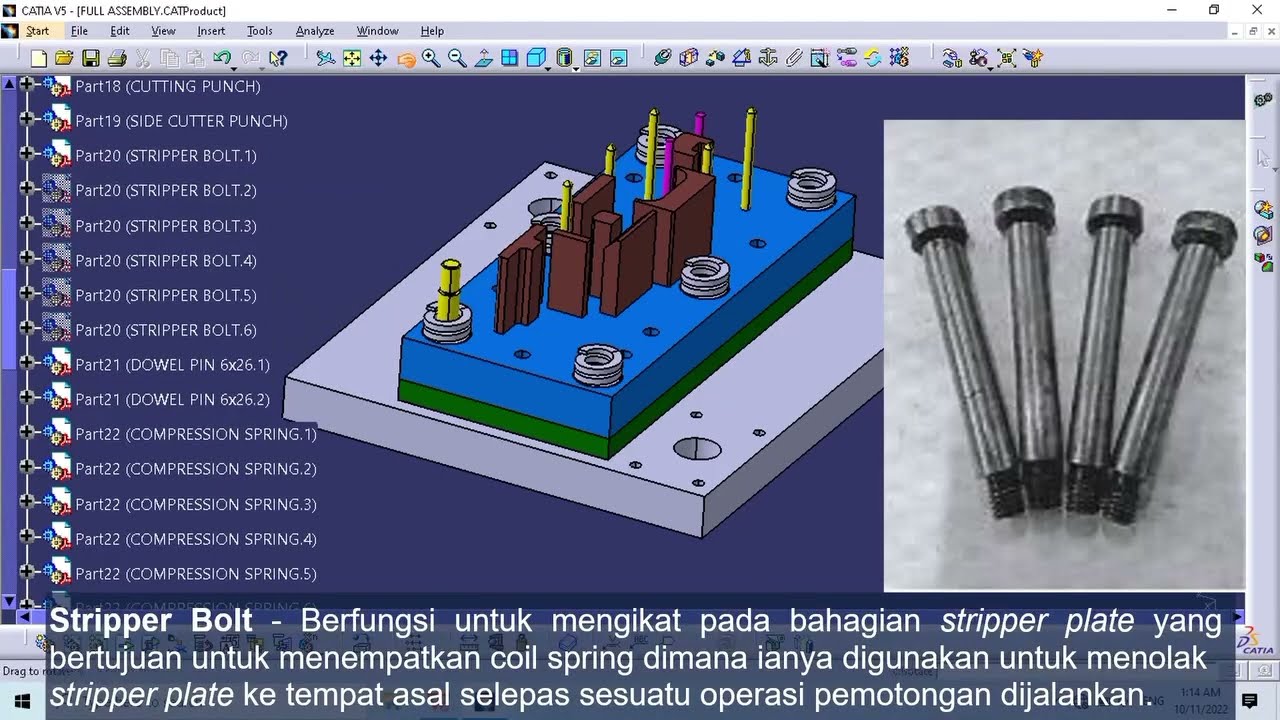Click the Hide/Show icon
This screenshot has width=1280, height=720.
pyautogui.click(x=592, y=59)
